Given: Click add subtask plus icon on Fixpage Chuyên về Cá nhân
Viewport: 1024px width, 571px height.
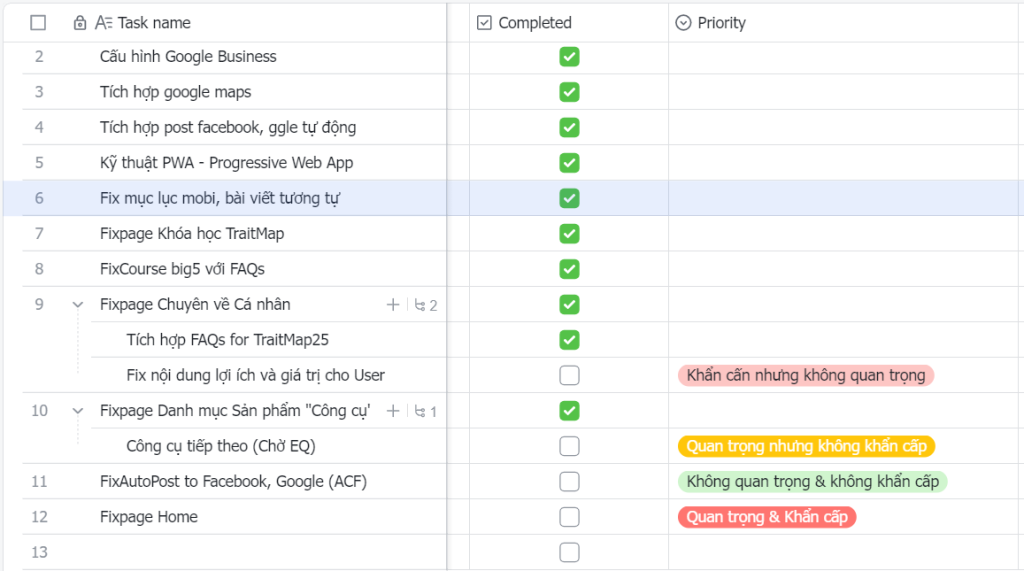Looking at the screenshot, I should (x=393, y=305).
